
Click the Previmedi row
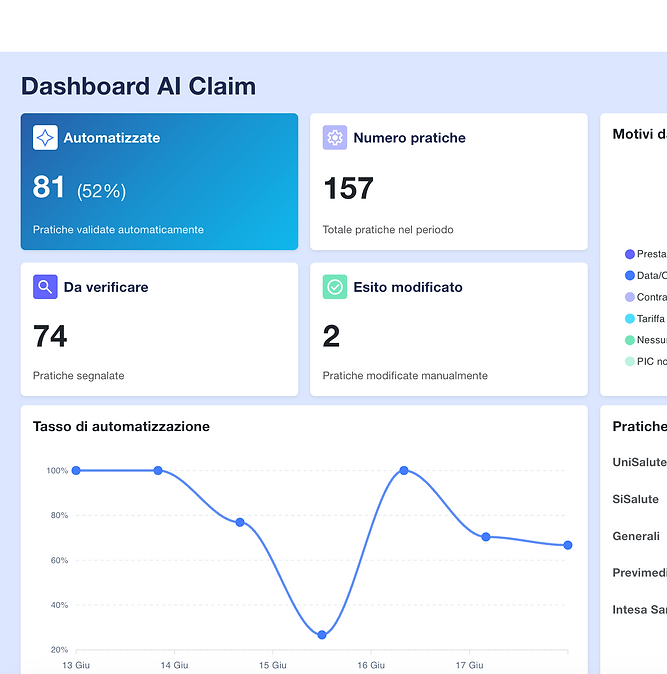639,573
